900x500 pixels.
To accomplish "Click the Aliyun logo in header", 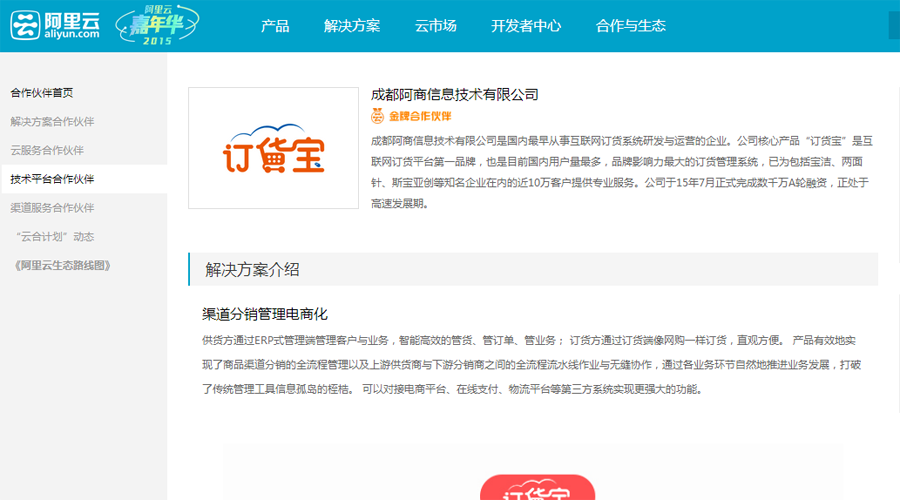I will pyautogui.click(x=55, y=25).
